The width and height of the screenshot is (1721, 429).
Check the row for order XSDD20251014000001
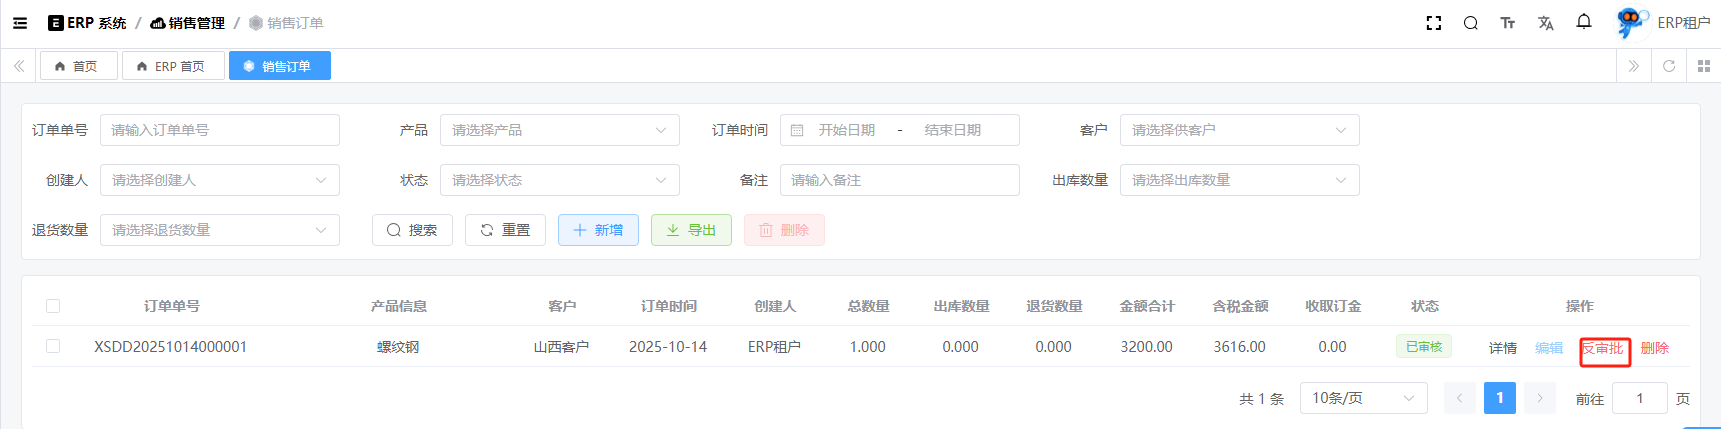coord(53,346)
